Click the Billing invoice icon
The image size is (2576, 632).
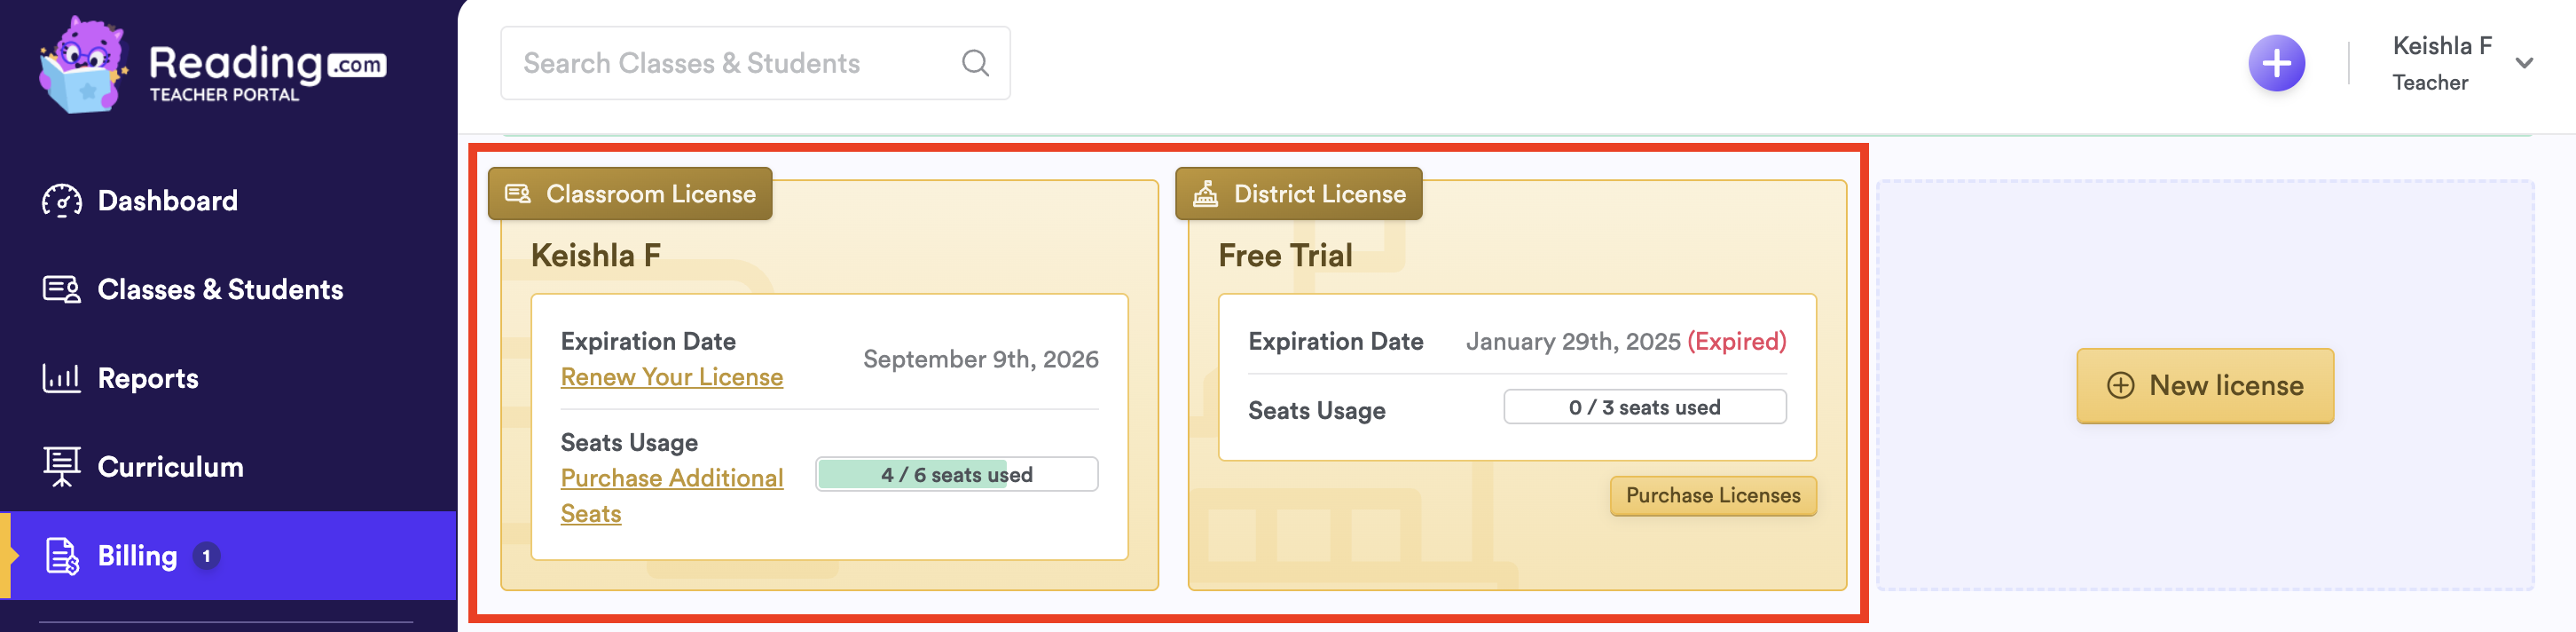(x=62, y=556)
